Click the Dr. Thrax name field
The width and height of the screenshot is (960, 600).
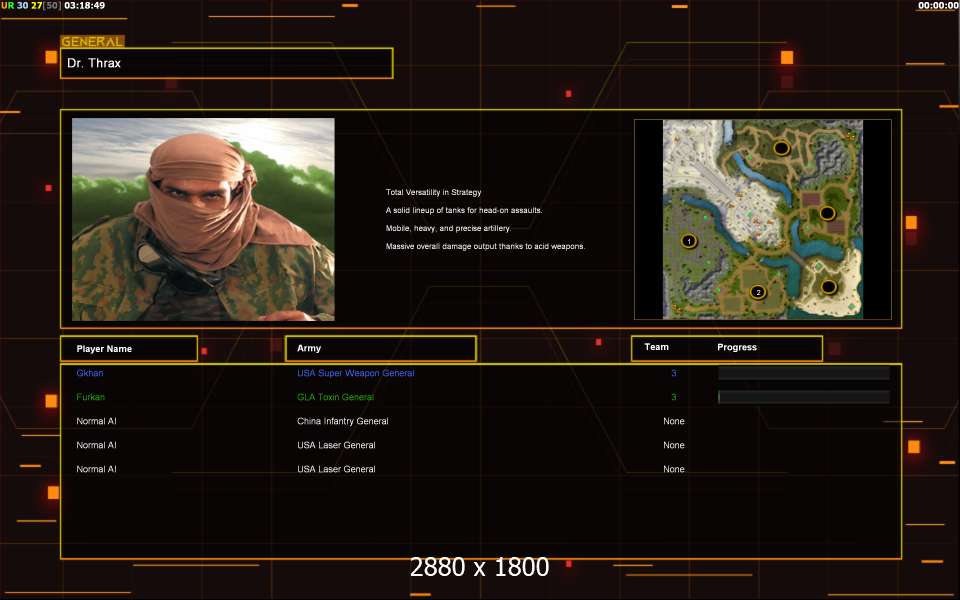(226, 63)
